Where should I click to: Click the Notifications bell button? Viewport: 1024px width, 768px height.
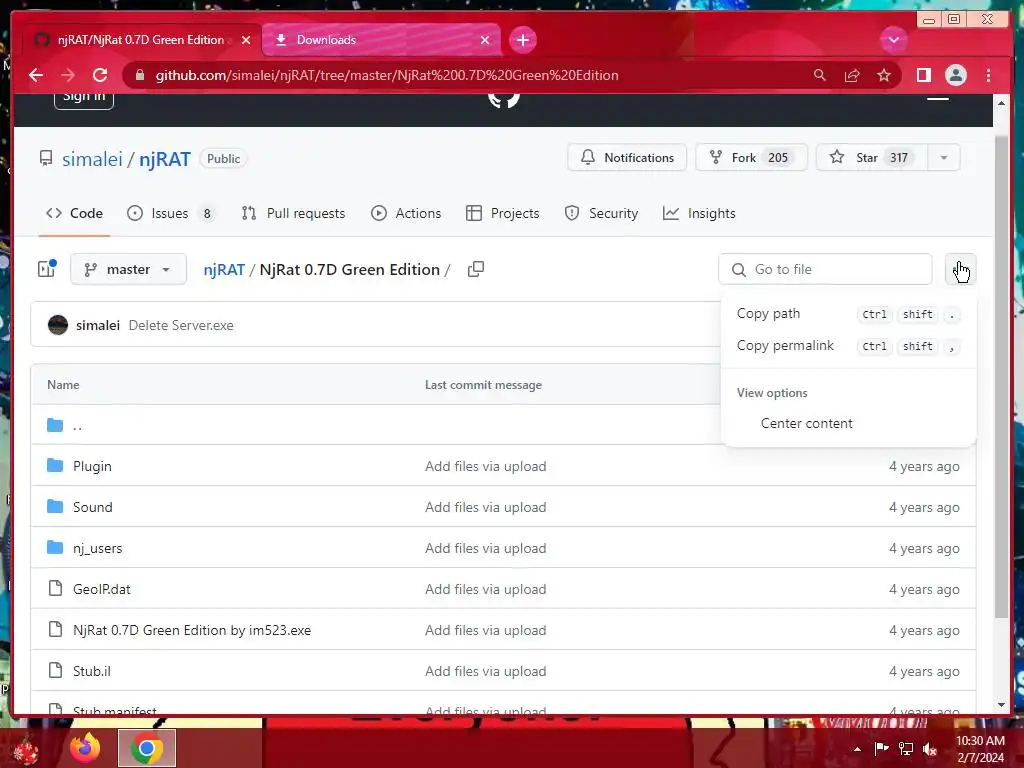pos(627,157)
